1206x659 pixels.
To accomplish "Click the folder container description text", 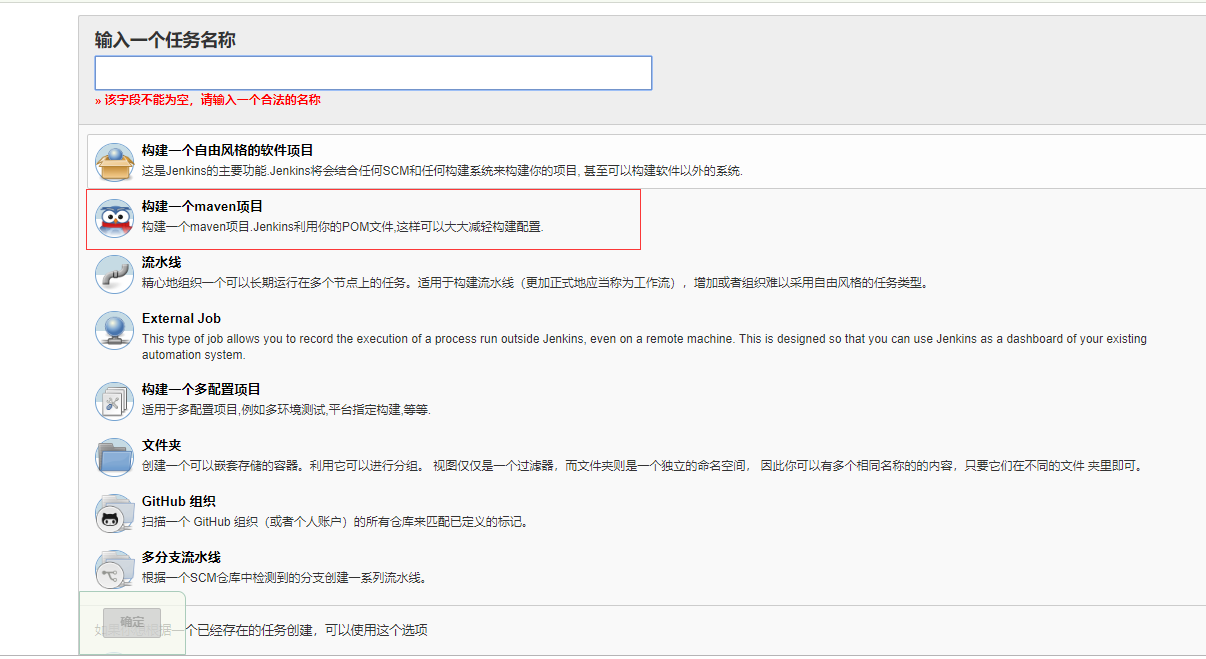I will point(642,466).
